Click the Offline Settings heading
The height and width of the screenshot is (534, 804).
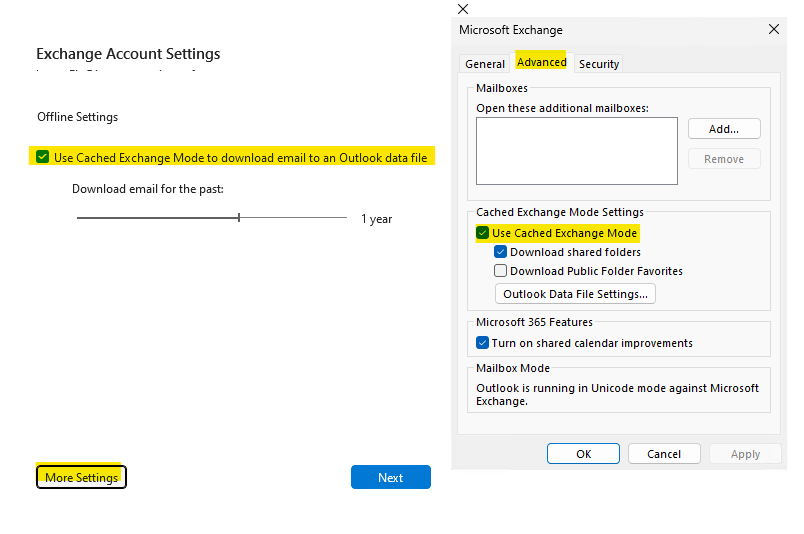click(x=77, y=117)
